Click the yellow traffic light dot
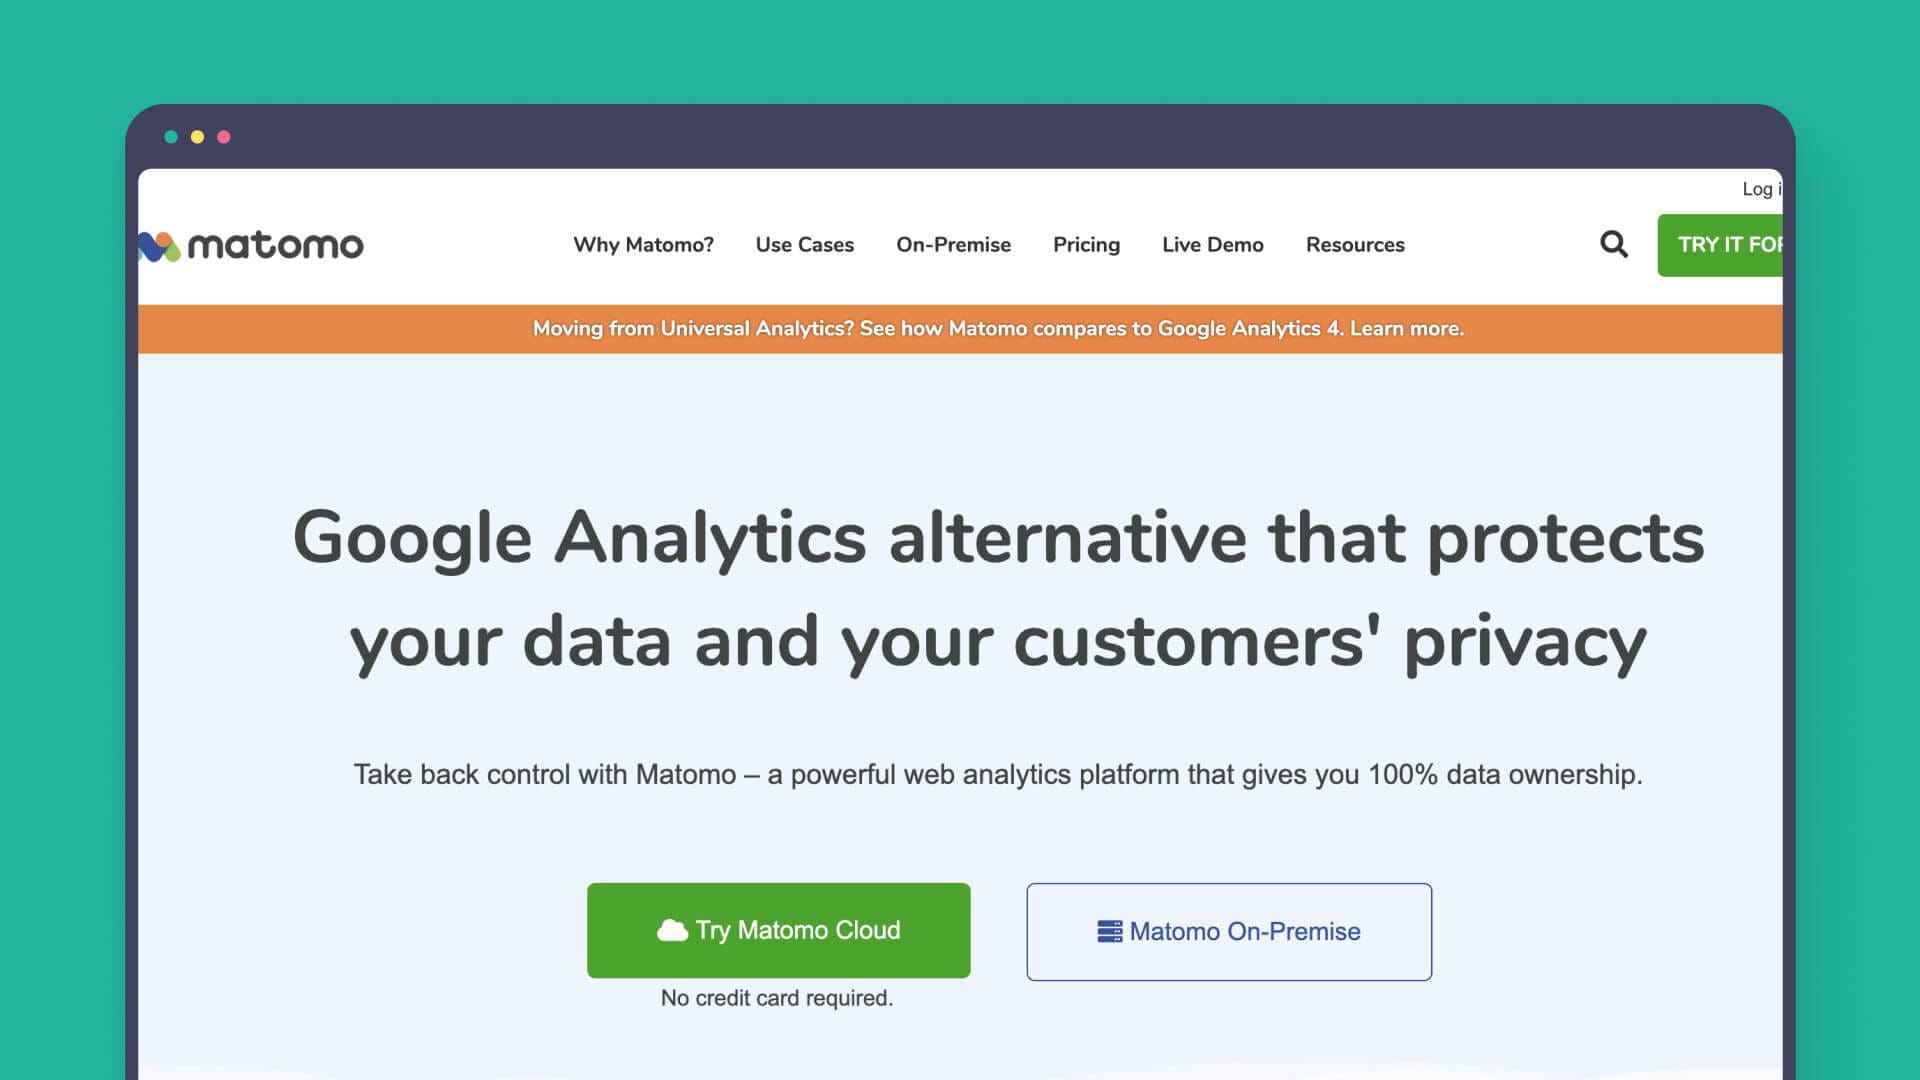The image size is (1920, 1080). [x=197, y=137]
